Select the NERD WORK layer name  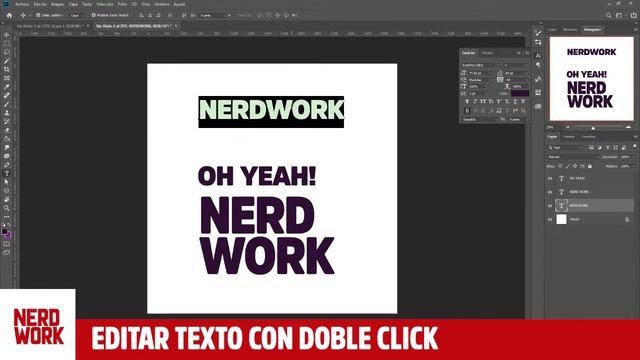(x=579, y=192)
